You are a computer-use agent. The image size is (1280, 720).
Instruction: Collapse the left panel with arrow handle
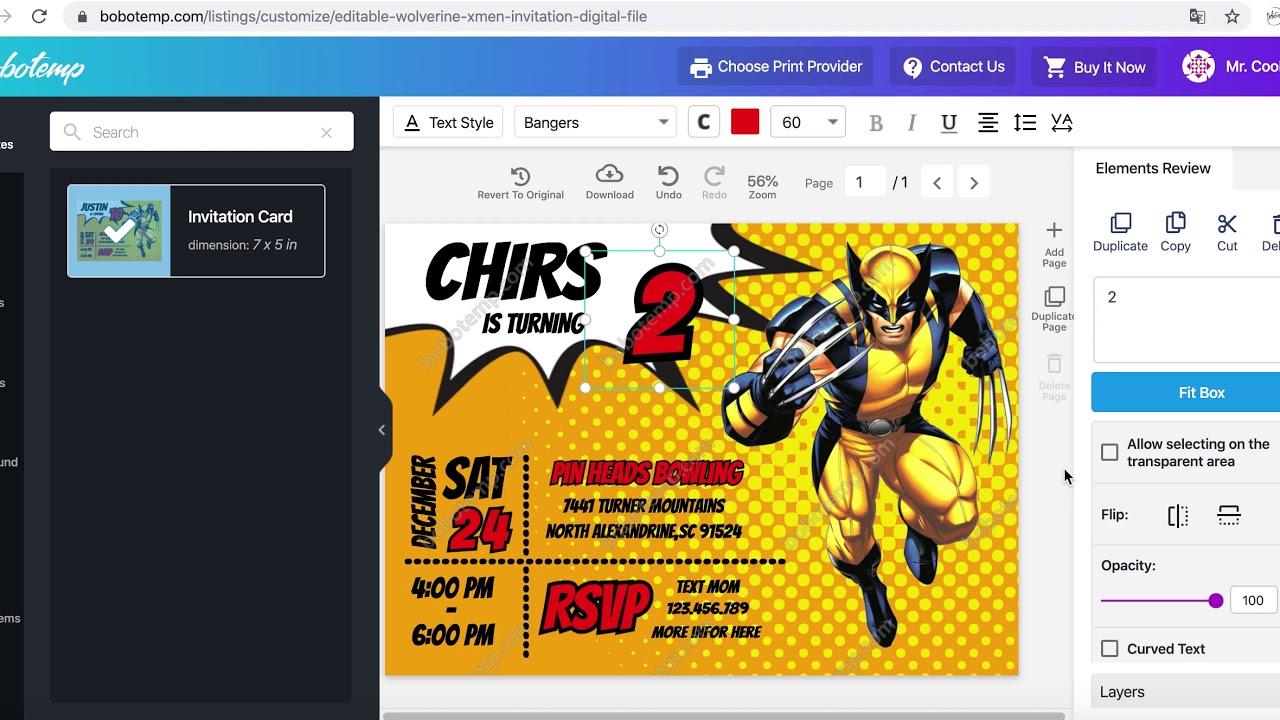point(381,430)
